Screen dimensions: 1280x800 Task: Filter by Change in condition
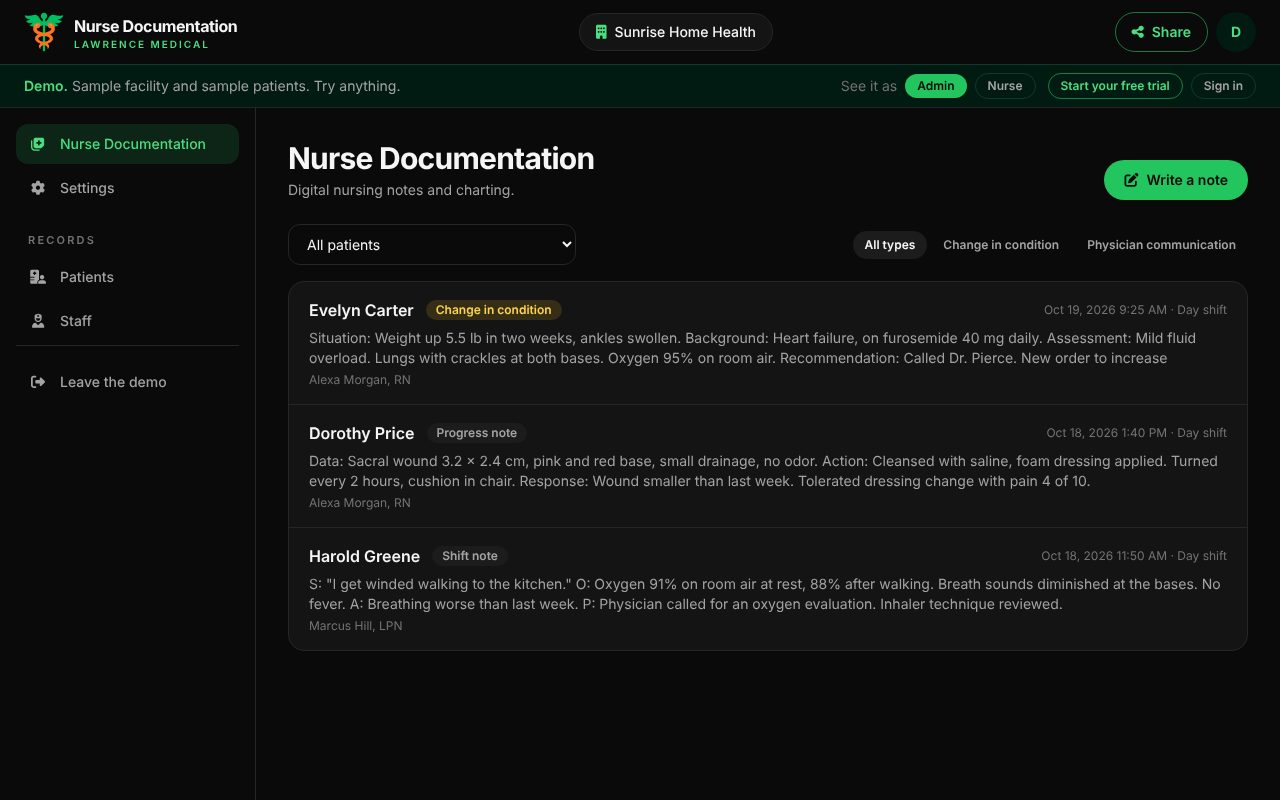tap(1001, 245)
